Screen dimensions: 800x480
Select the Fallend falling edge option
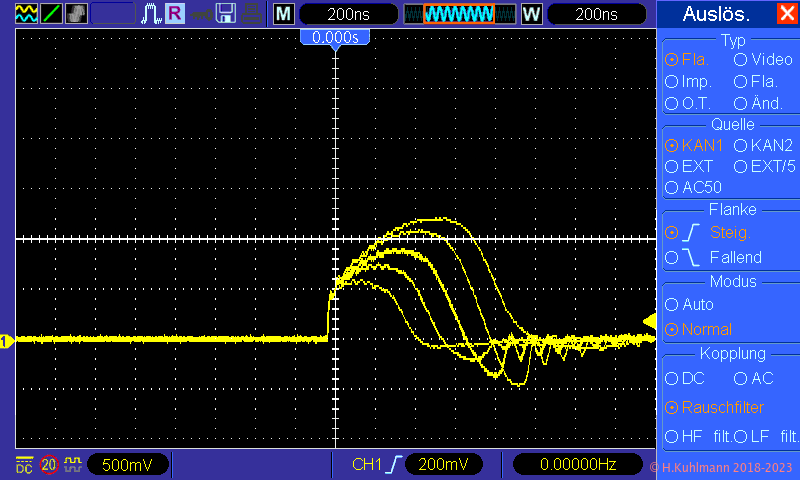click(672, 257)
